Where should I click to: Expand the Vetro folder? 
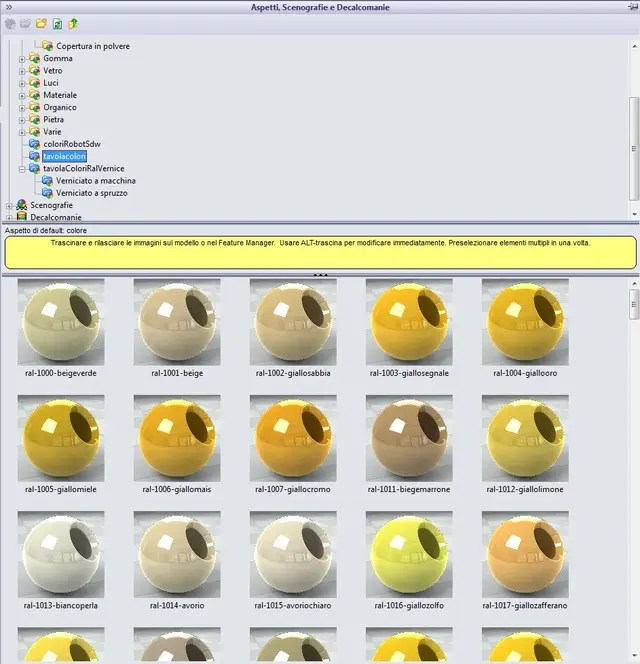[x=22, y=72]
